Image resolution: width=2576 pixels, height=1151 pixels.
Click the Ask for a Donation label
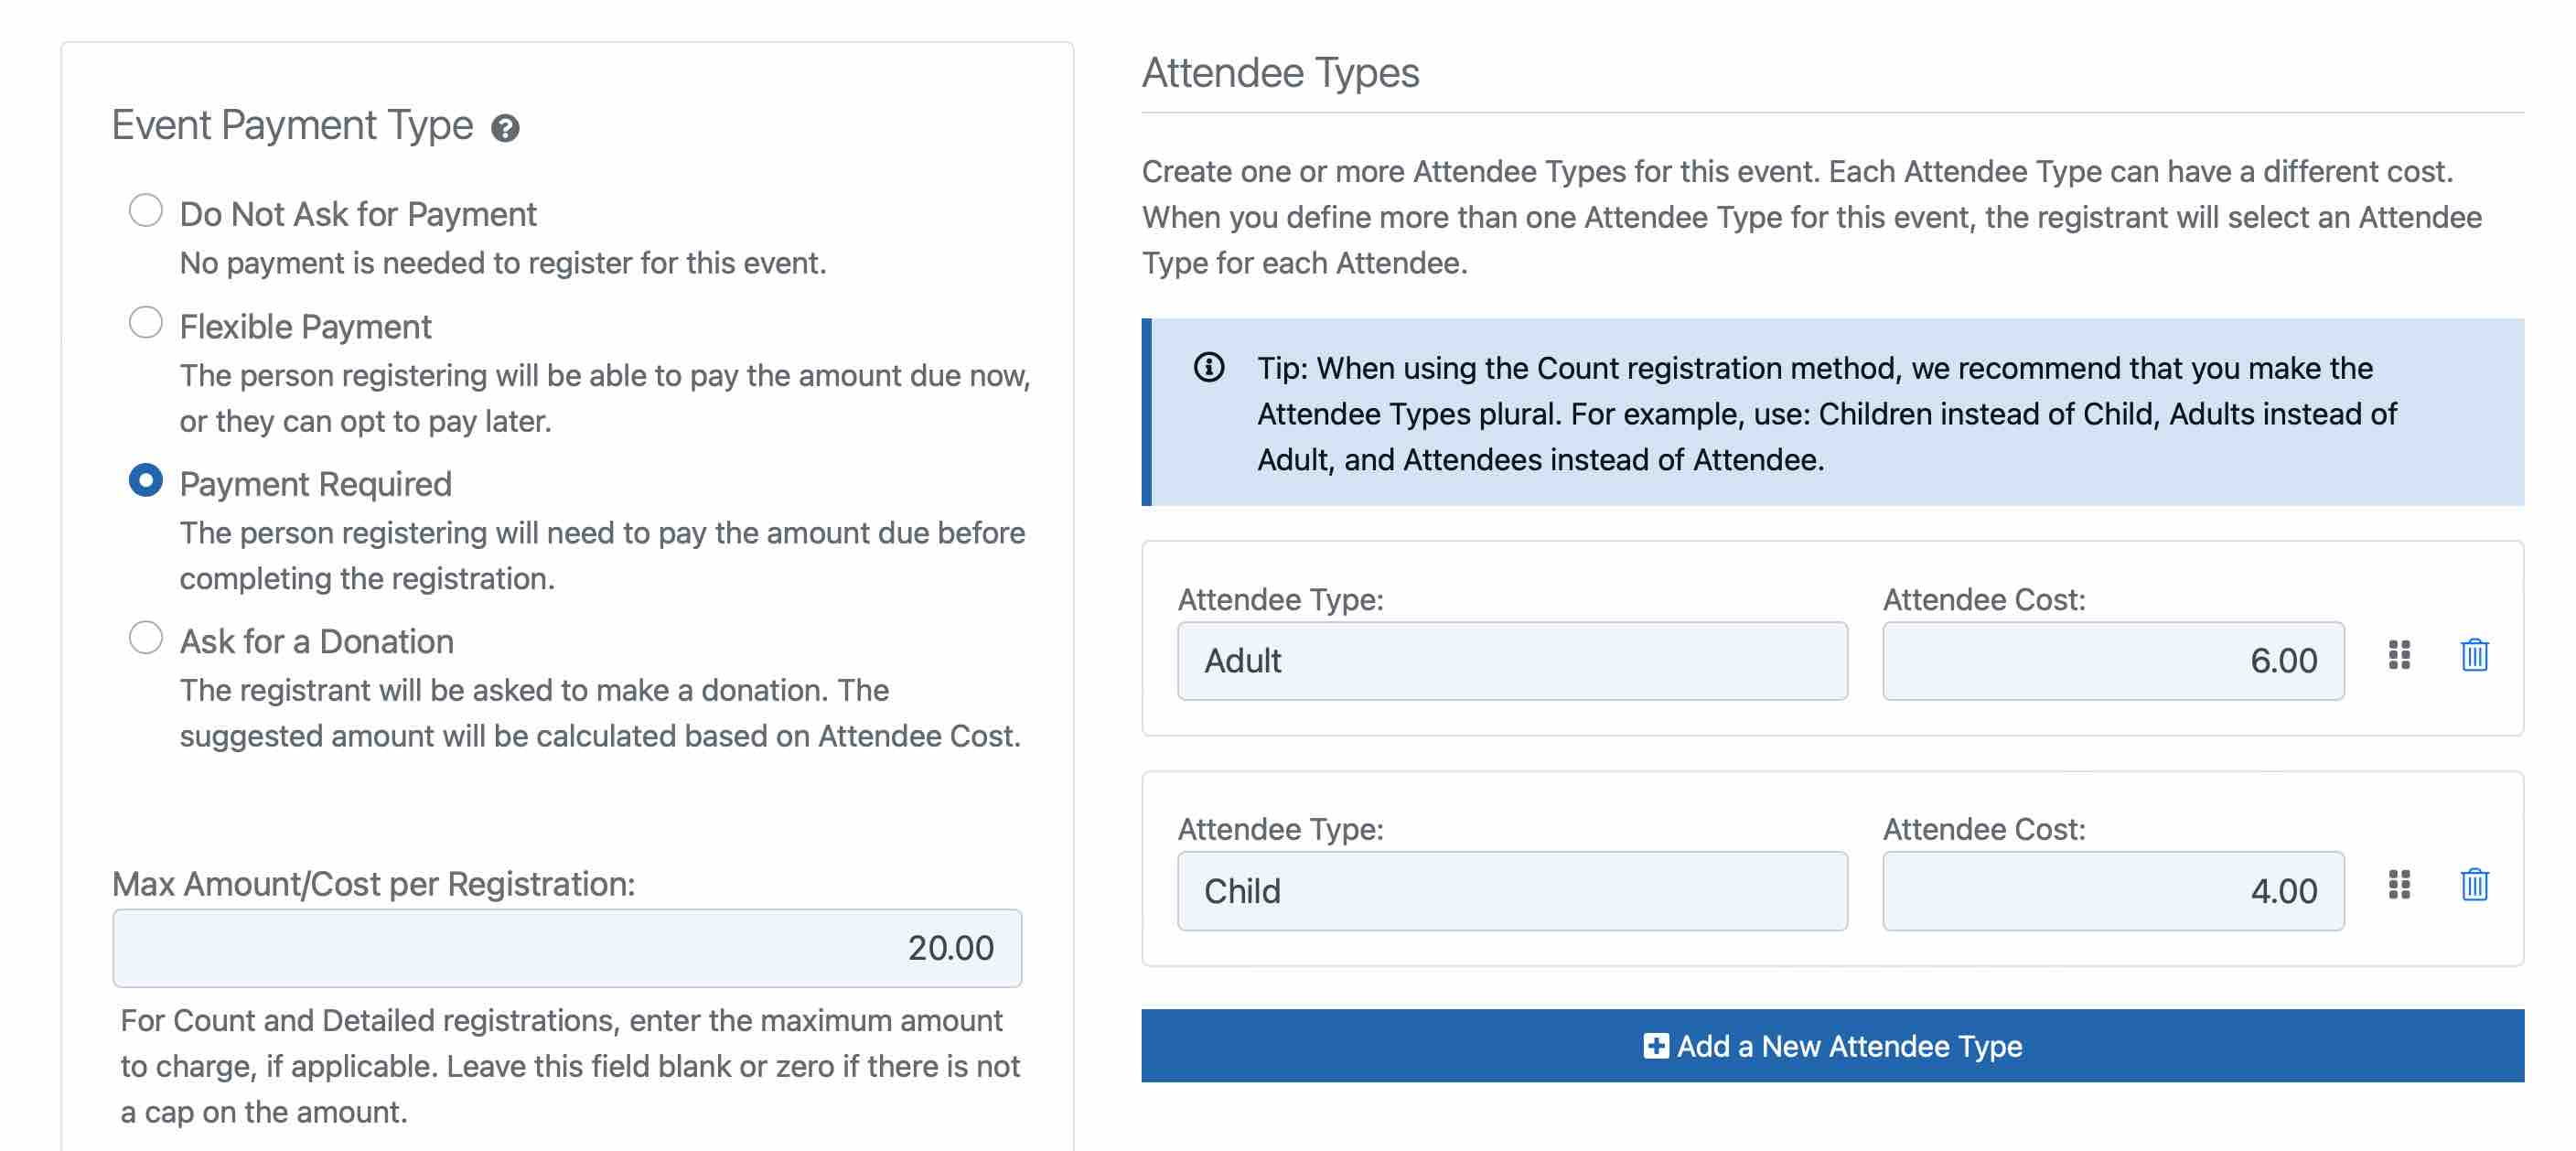coord(316,641)
